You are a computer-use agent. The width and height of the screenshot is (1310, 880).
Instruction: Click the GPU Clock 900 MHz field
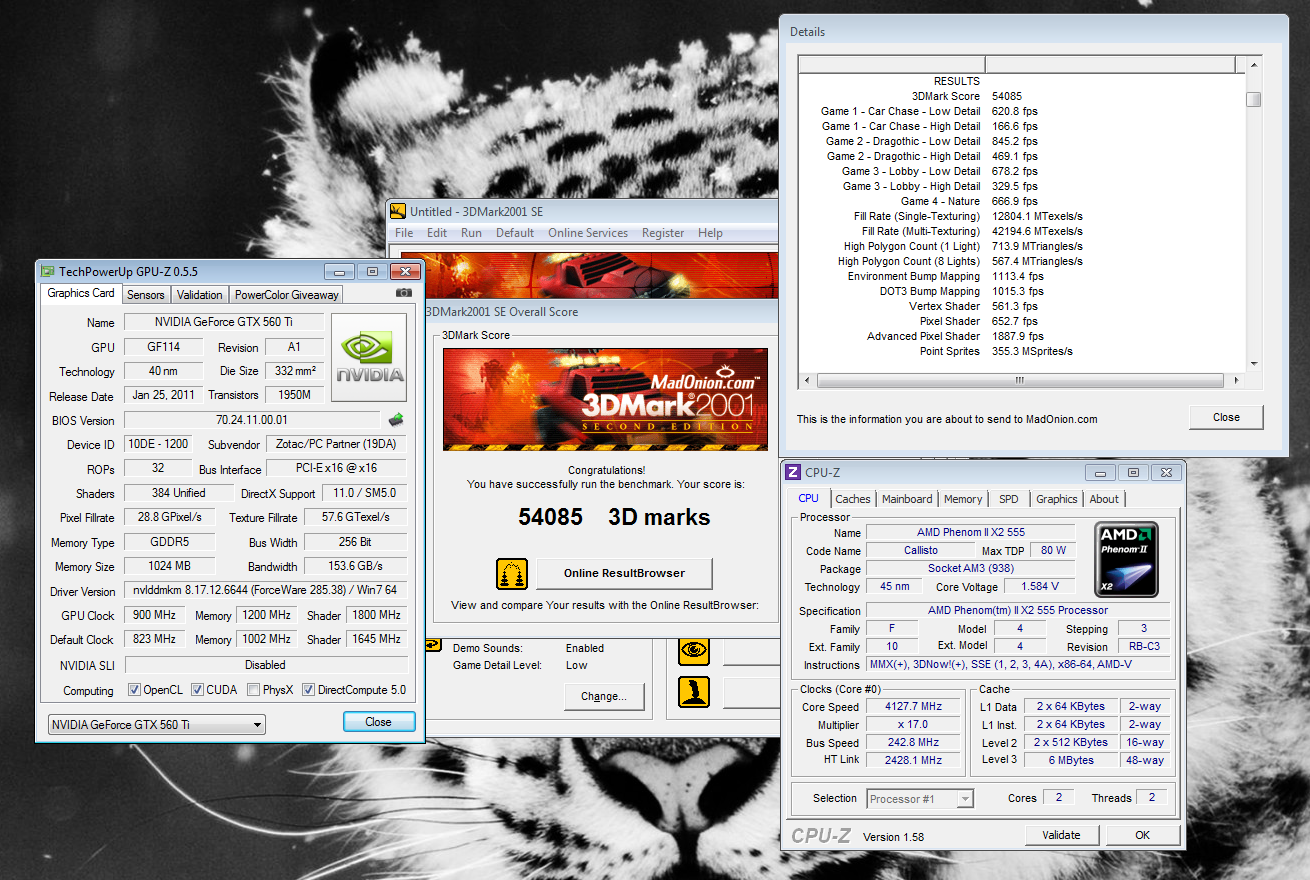(157, 615)
